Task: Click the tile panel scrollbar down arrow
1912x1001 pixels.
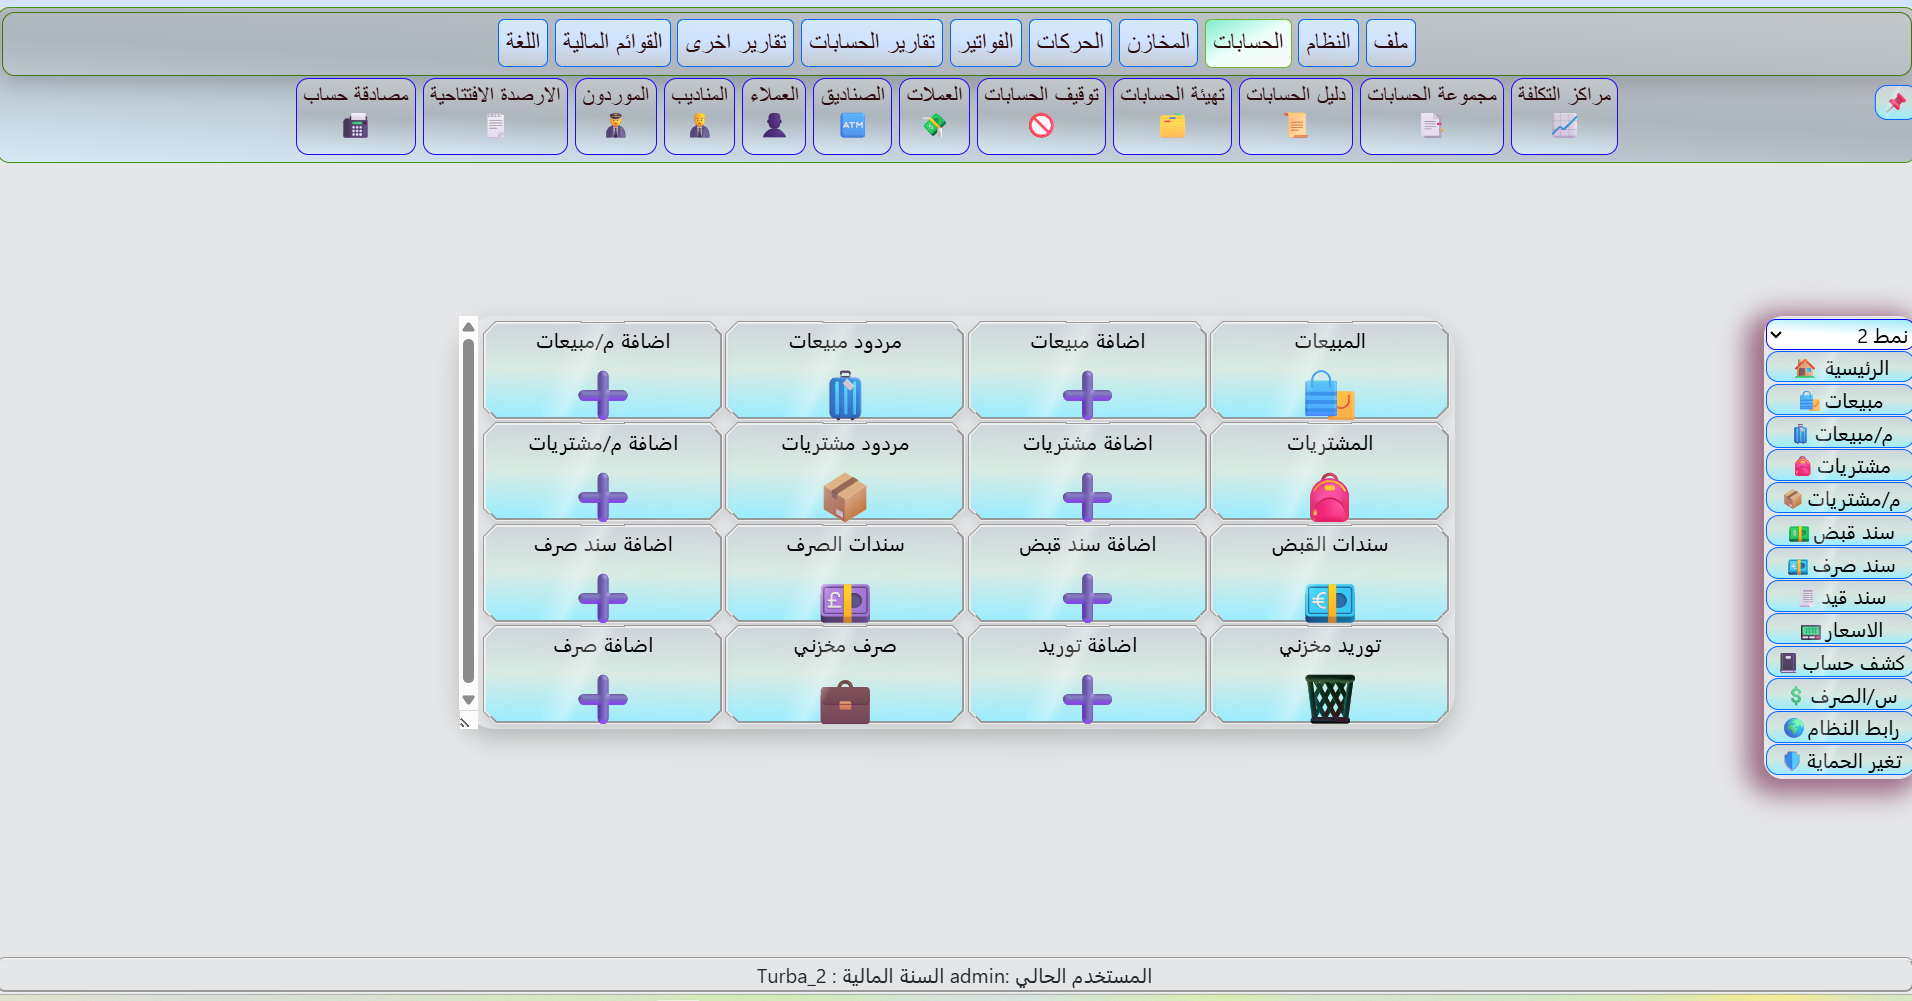Action: (468, 700)
